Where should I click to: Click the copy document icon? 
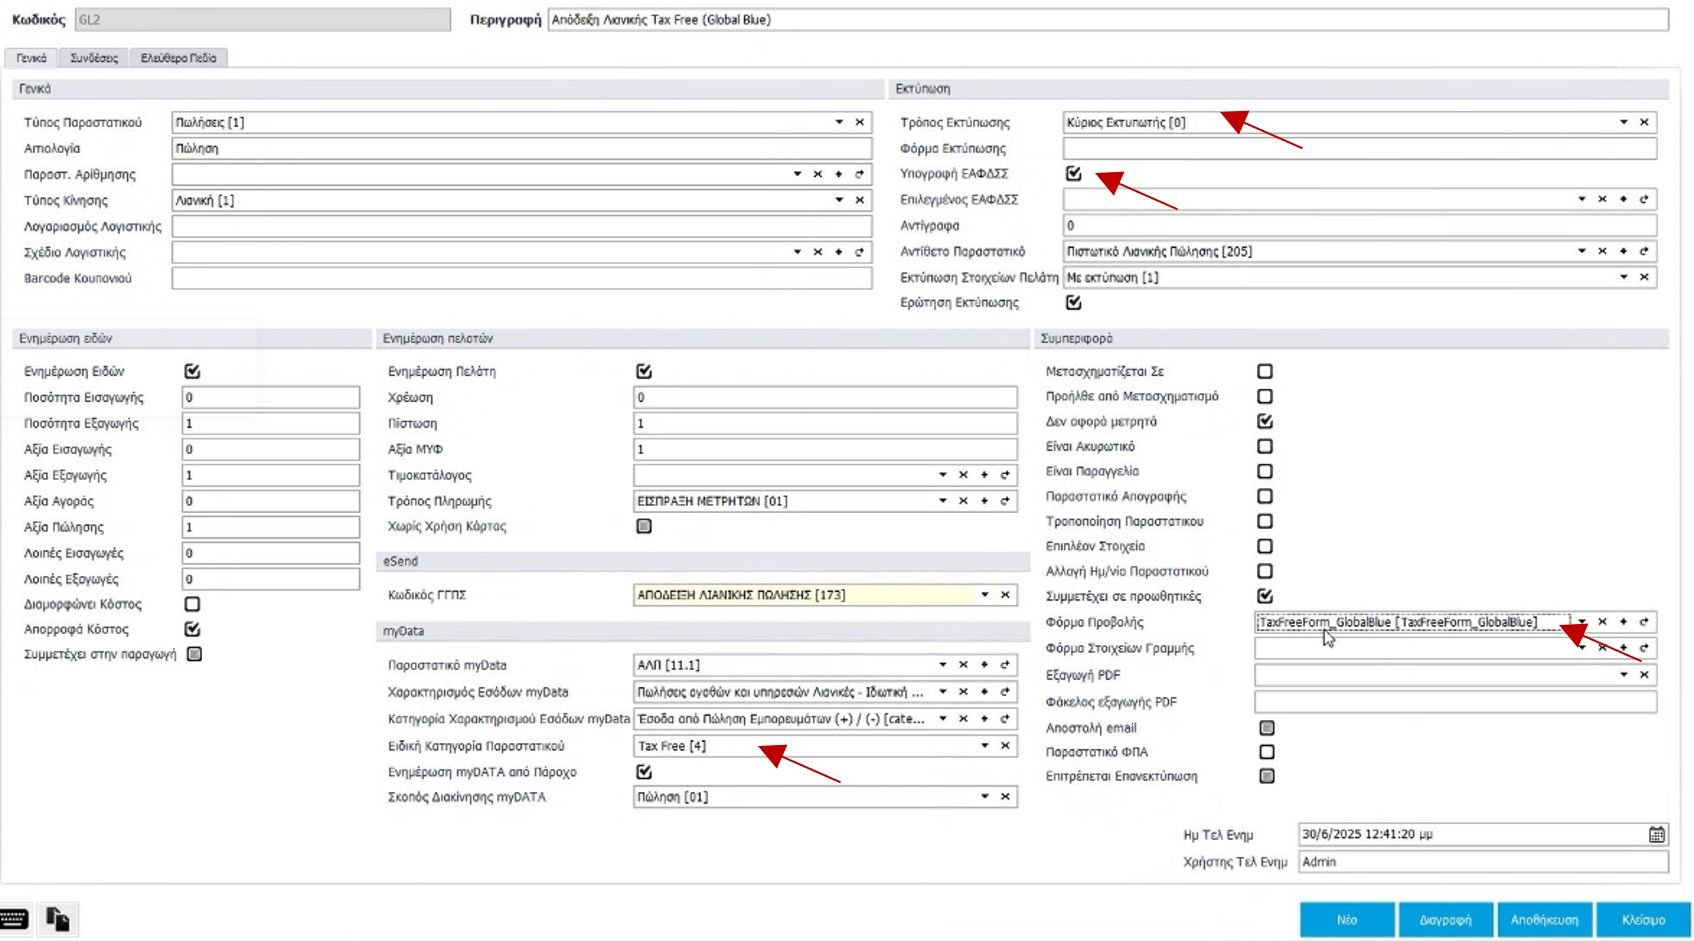[58, 919]
